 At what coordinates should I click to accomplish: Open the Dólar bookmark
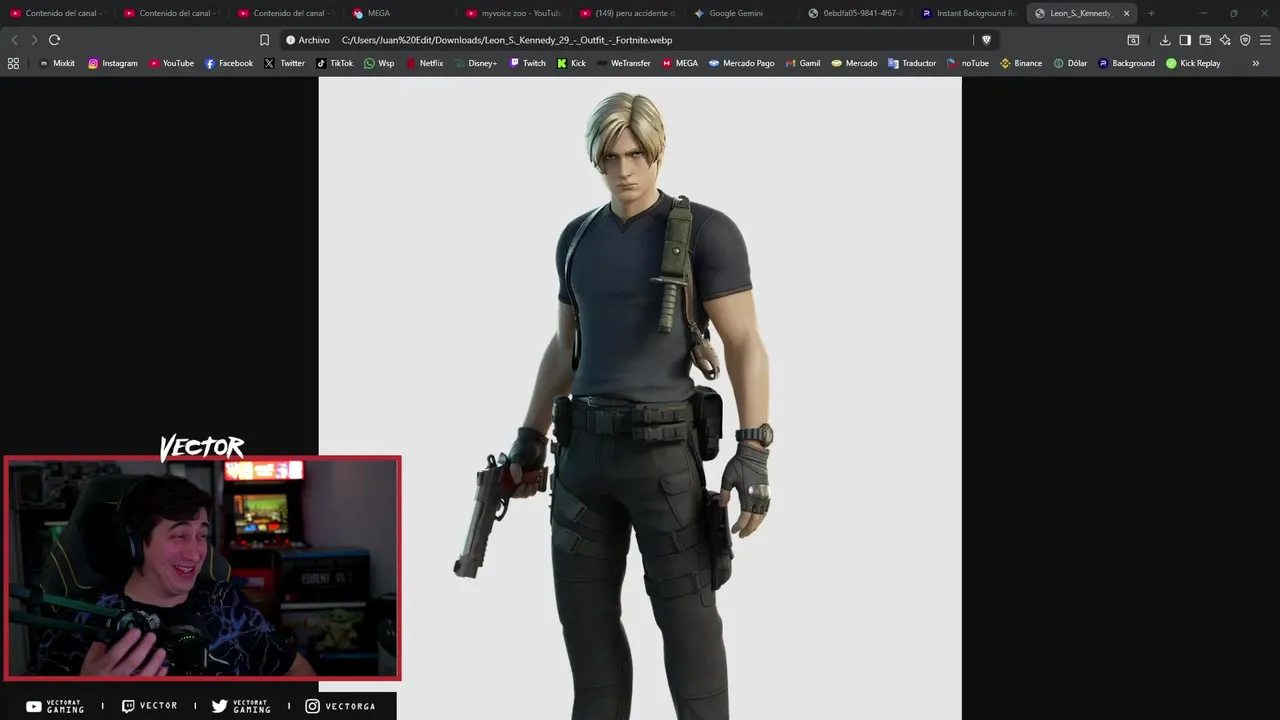pyautogui.click(x=1070, y=63)
